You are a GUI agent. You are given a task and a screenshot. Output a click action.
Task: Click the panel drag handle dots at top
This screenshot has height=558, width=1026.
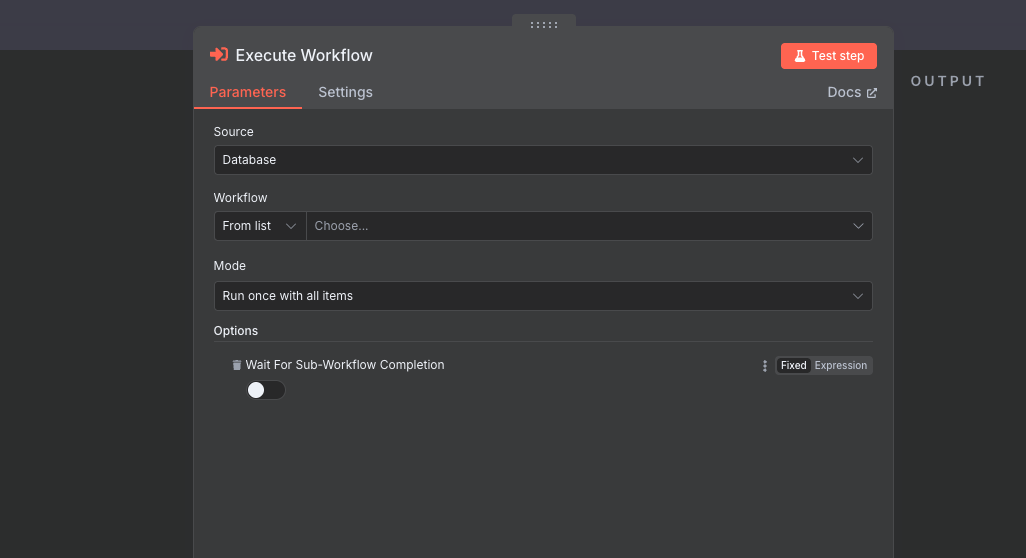coord(544,25)
